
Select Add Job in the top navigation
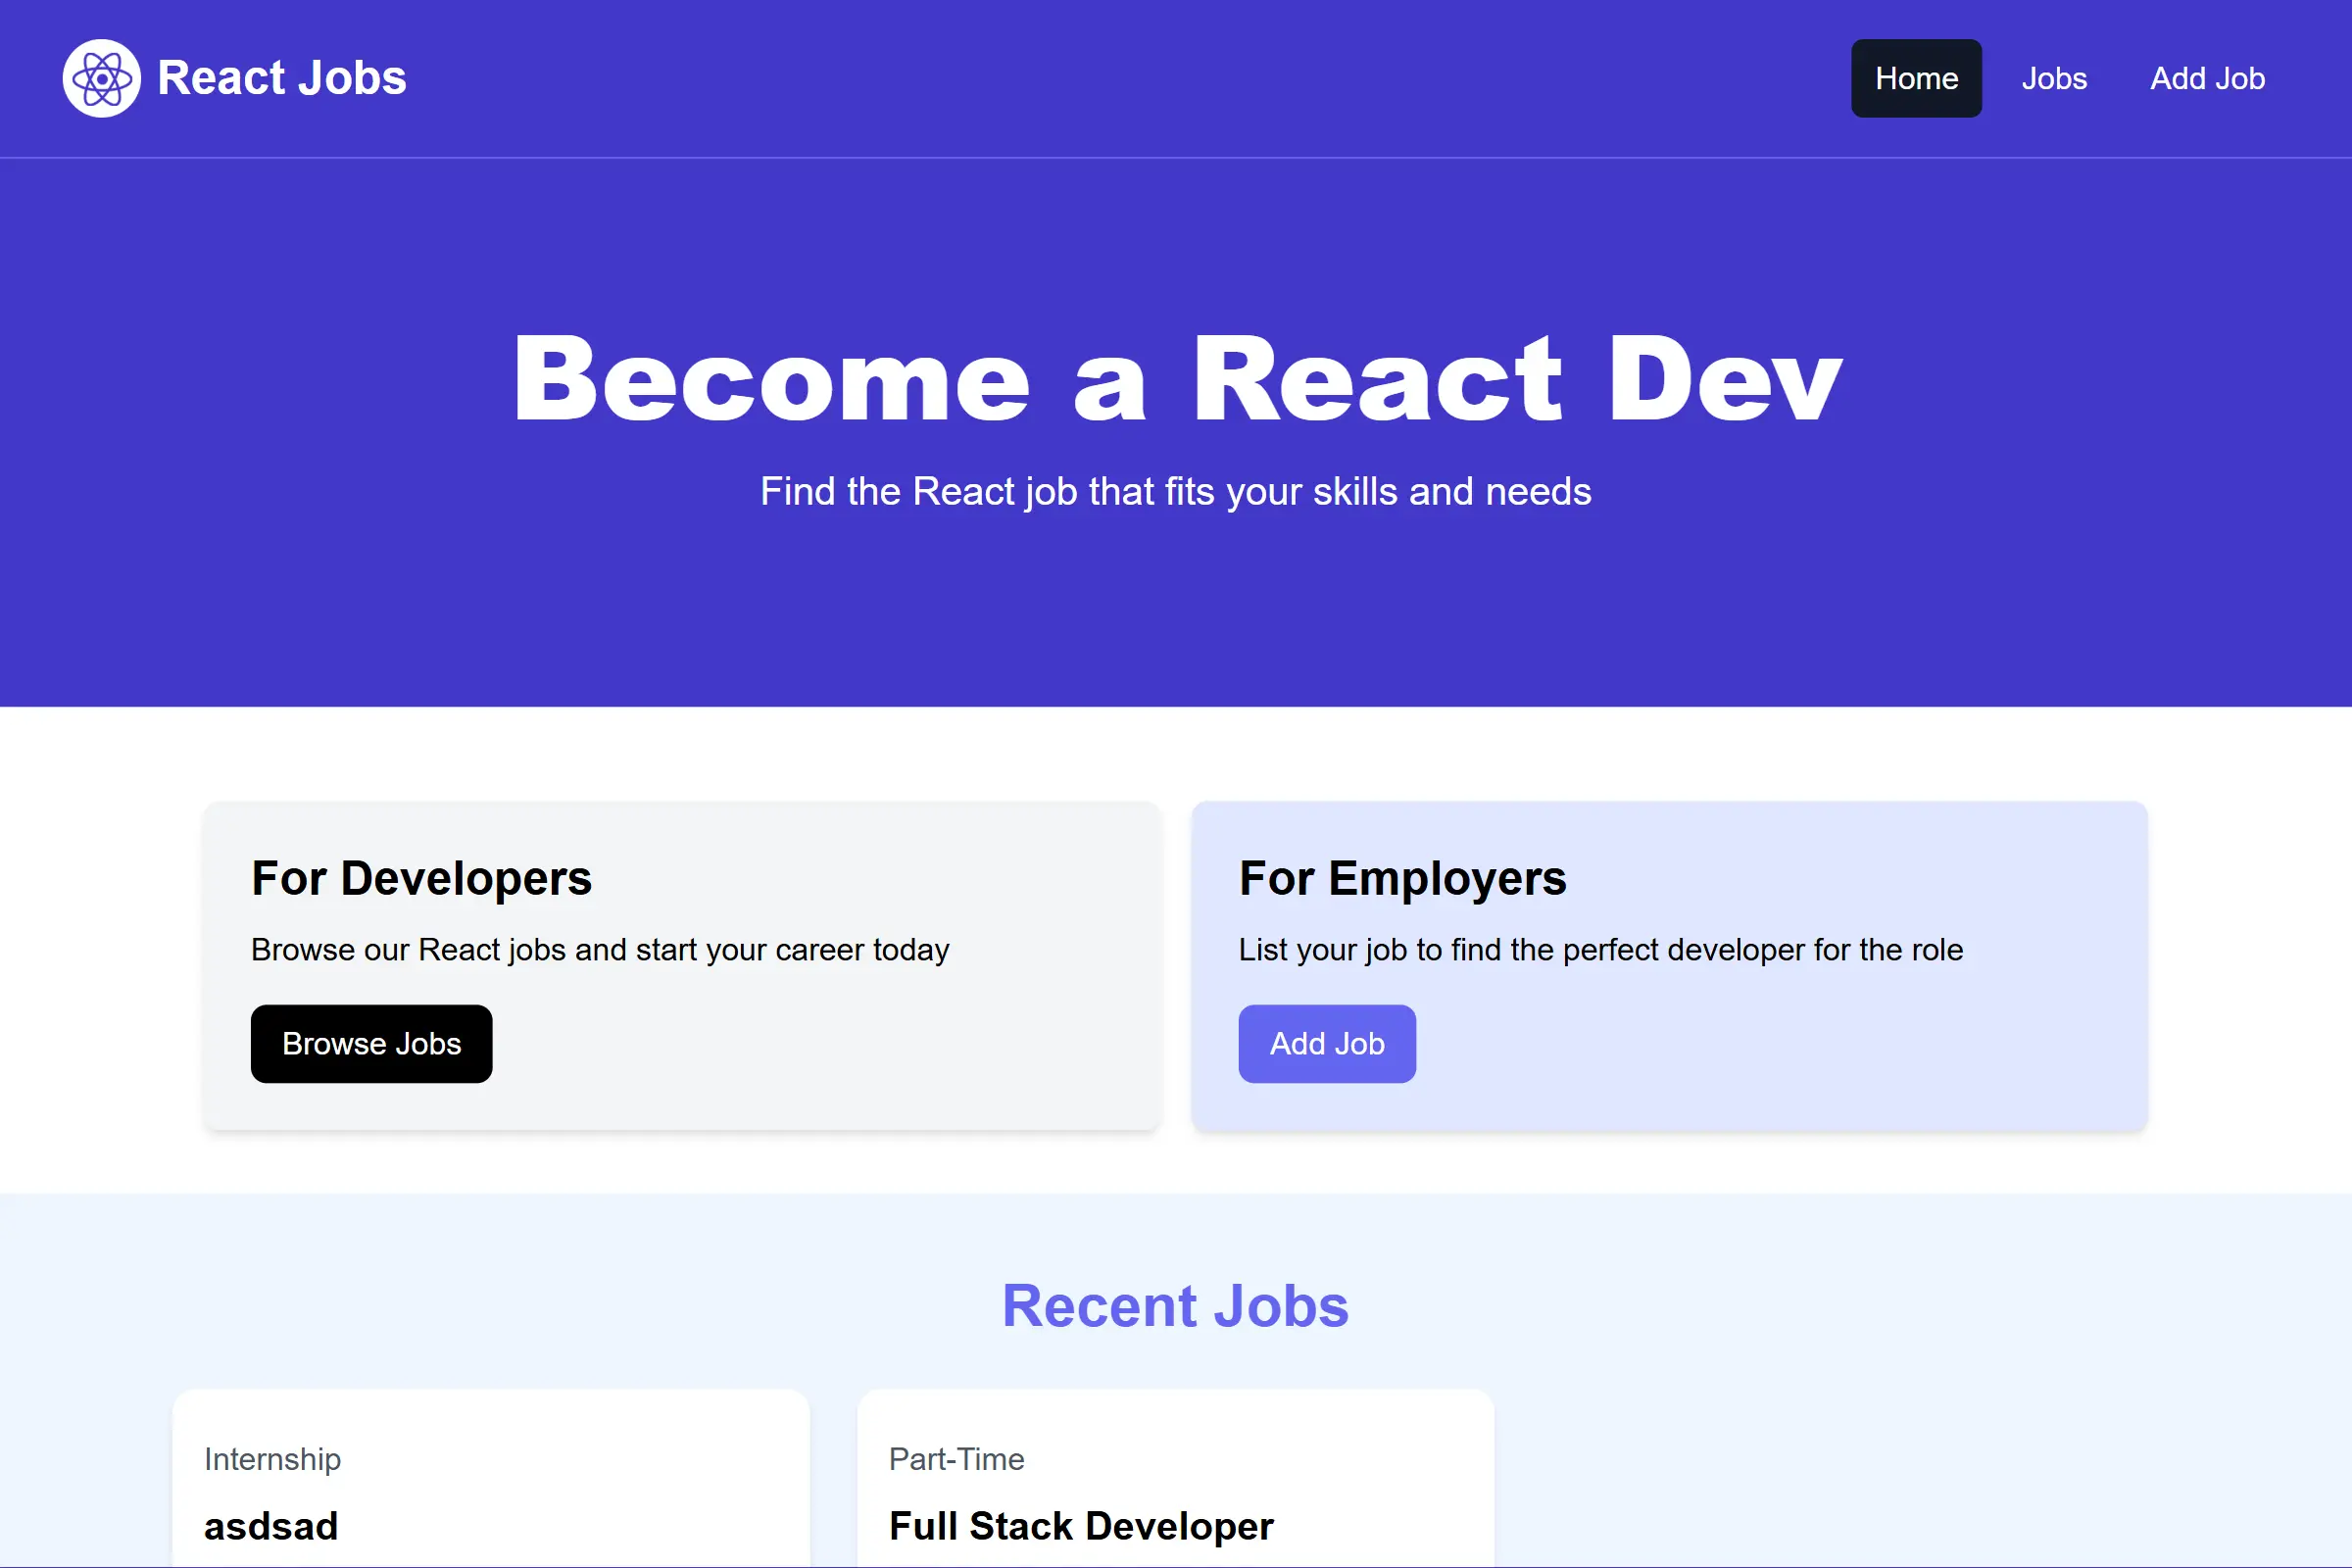pos(2208,78)
